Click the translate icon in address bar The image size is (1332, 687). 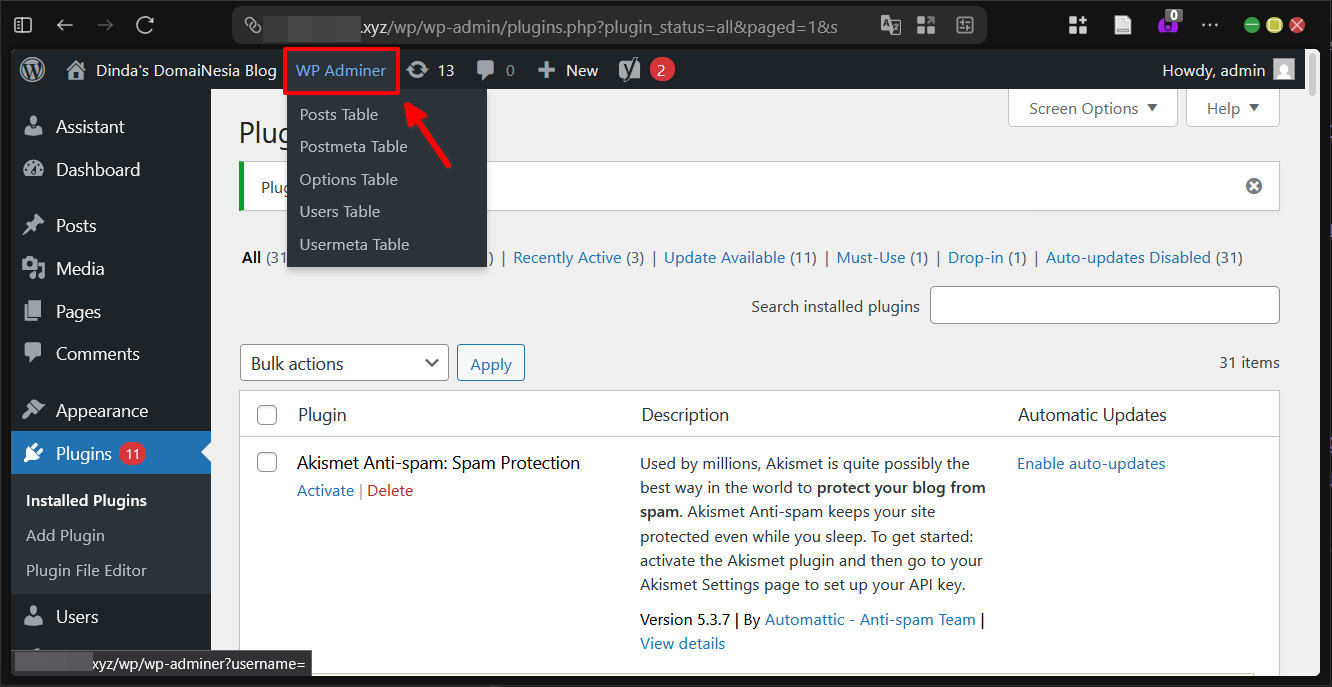(890, 25)
